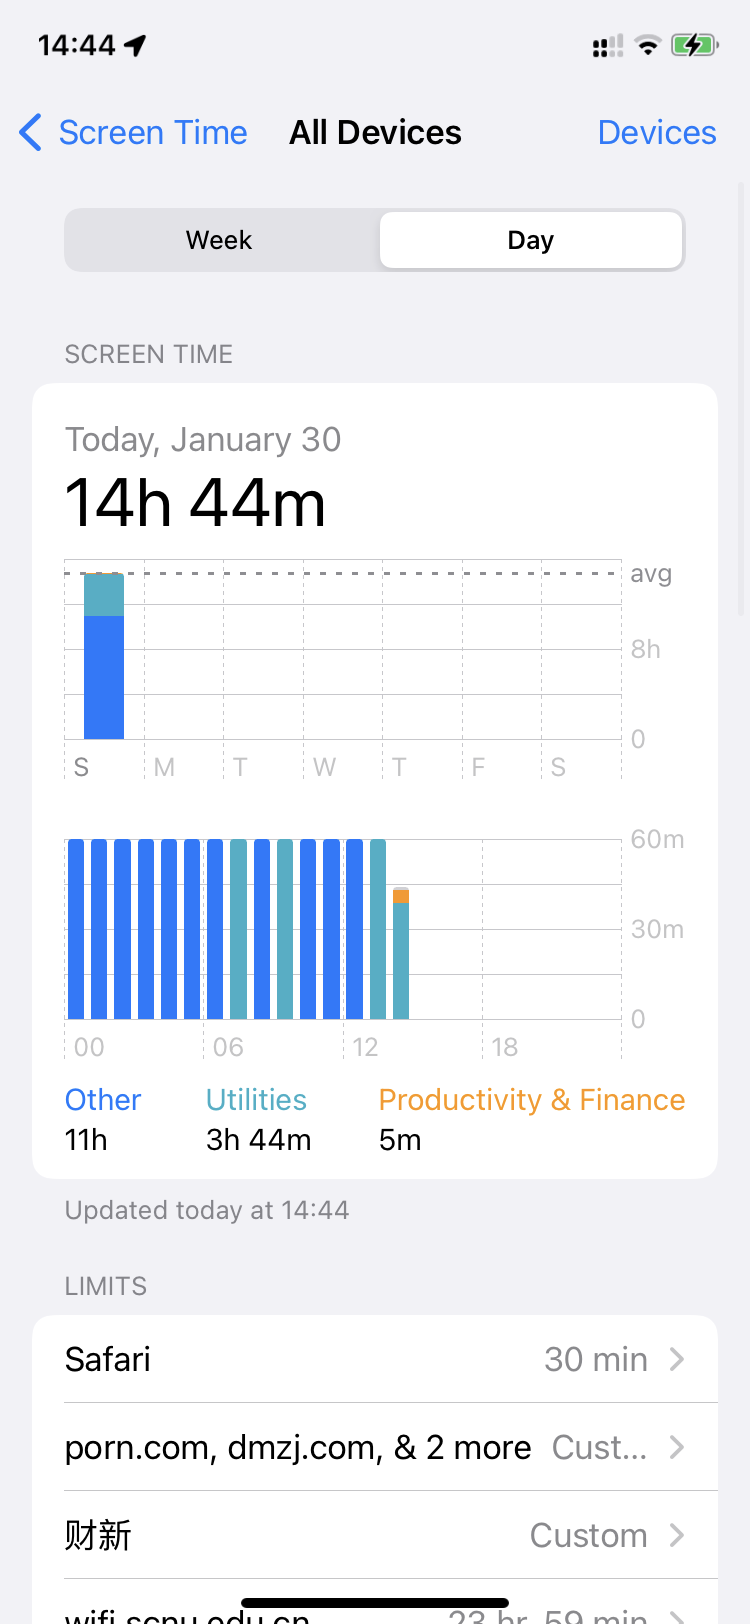
Task: Tap the battery charging icon
Action: pos(694,45)
